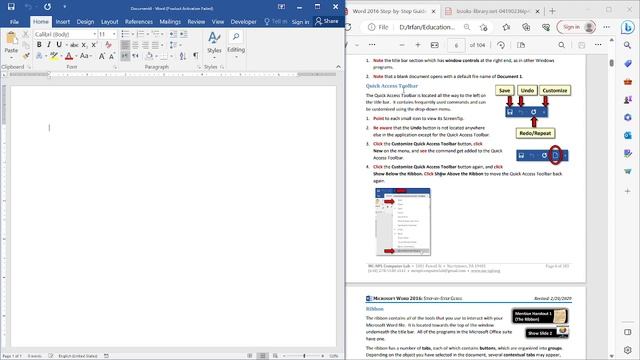The width and height of the screenshot is (640, 360).
Task: Toggle Show/Hide paragraph marks
Action: coord(196,56)
